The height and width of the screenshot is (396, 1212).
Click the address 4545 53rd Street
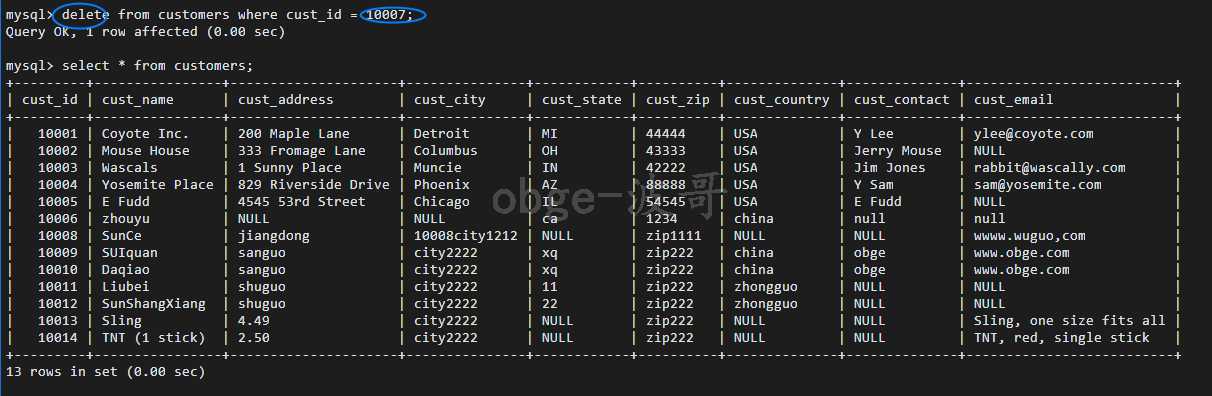click(x=302, y=202)
